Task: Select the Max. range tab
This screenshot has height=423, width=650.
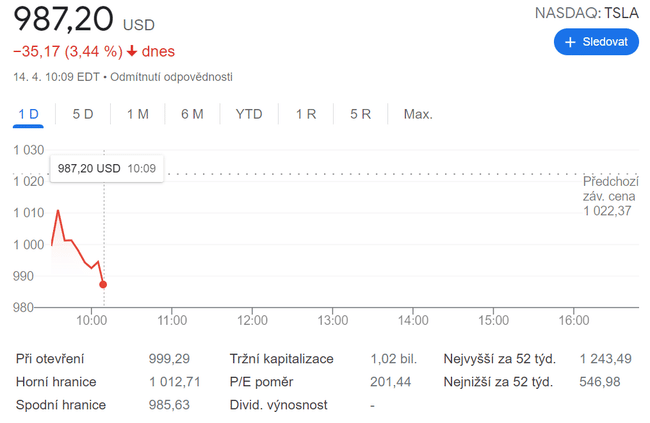Action: coord(418,114)
